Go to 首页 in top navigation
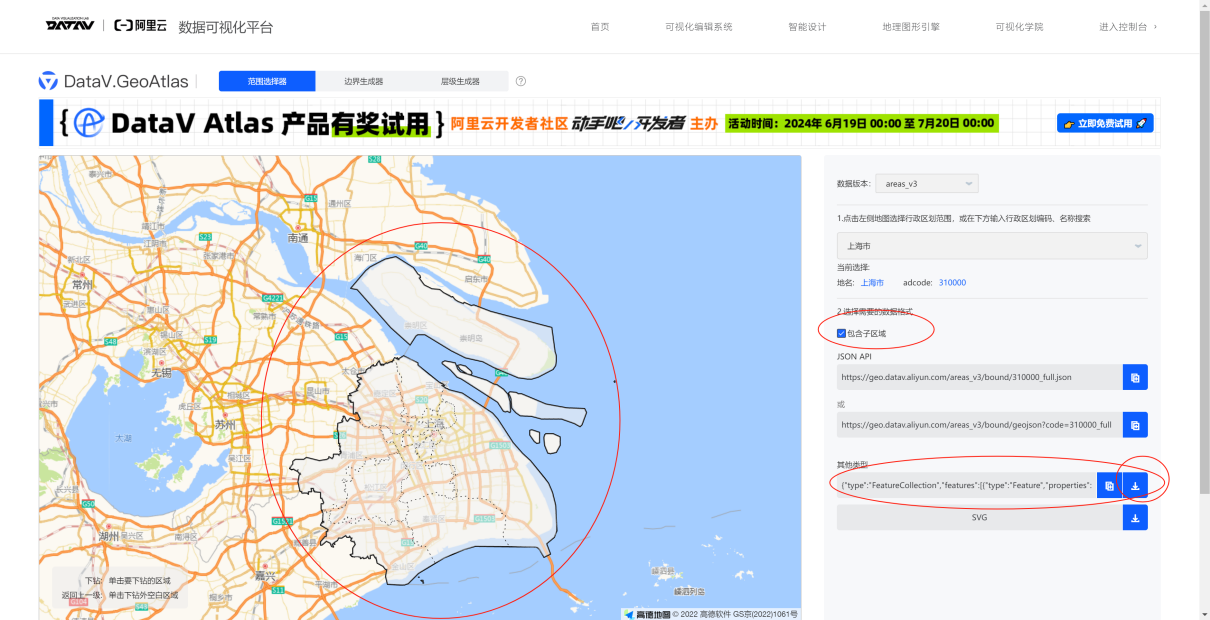The height and width of the screenshot is (620, 1210). [600, 27]
